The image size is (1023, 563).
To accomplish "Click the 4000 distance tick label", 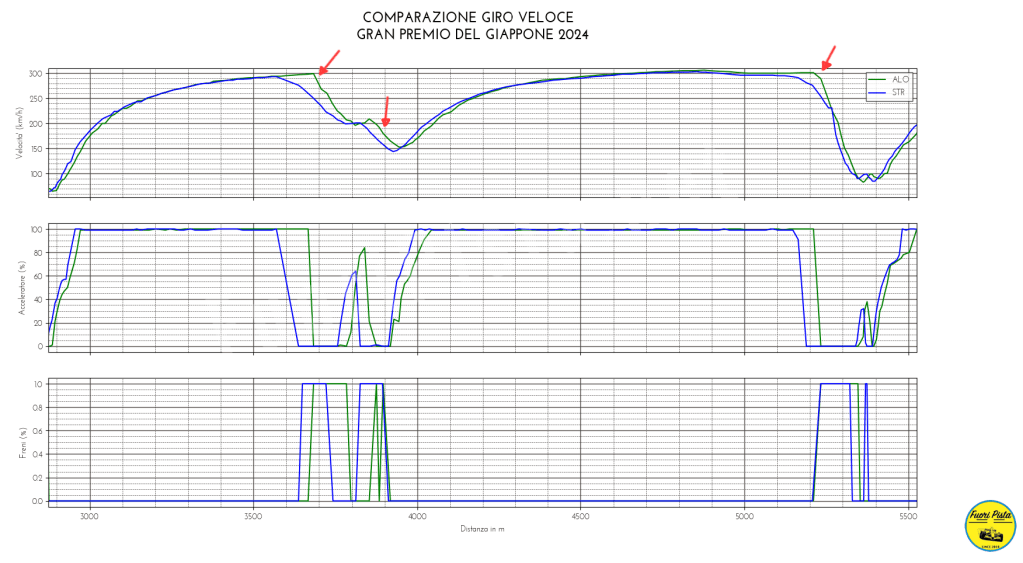I will point(417,516).
